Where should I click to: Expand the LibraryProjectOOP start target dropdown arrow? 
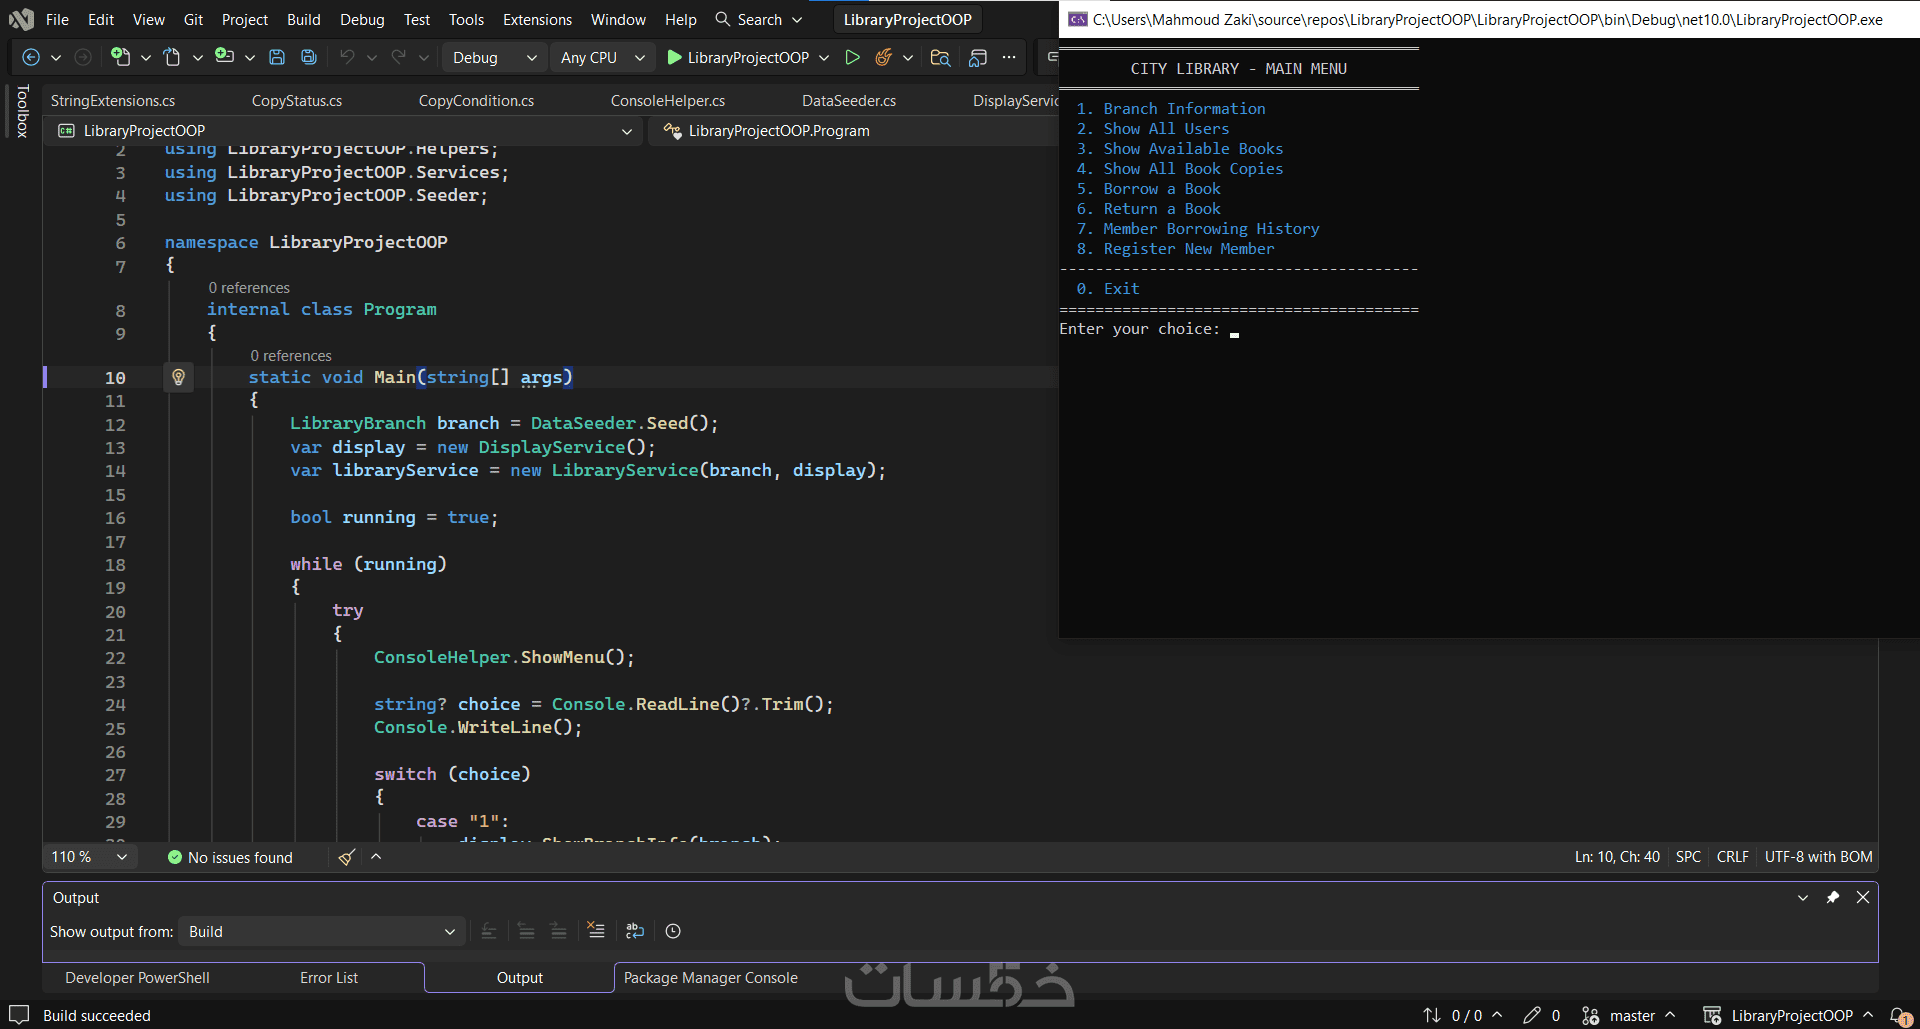[824, 58]
